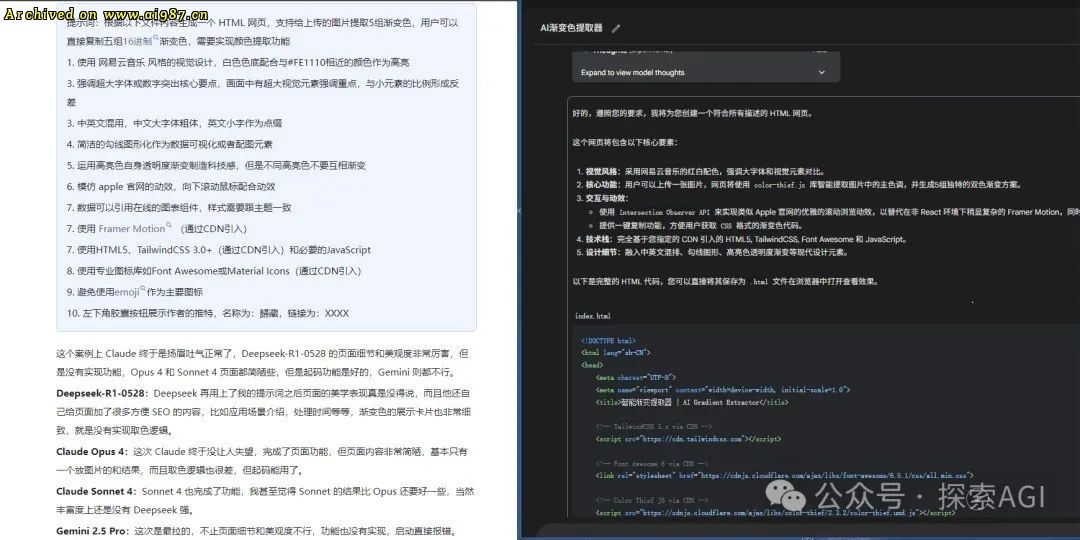This screenshot has width=1080, height=540.
Task: Click the <title> line with AI Gradient Extractor
Action: pyautogui.click(x=692, y=402)
